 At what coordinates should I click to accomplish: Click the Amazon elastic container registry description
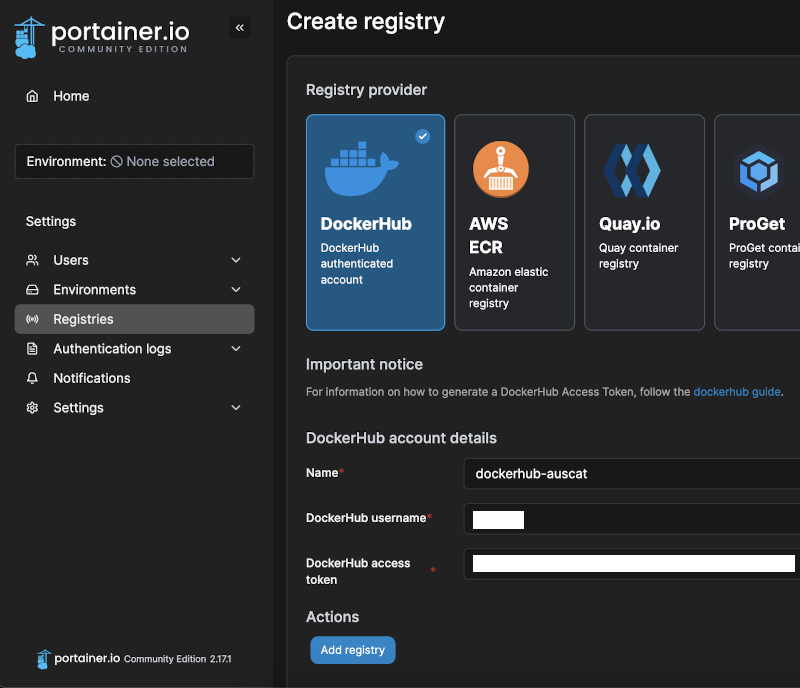(509, 287)
